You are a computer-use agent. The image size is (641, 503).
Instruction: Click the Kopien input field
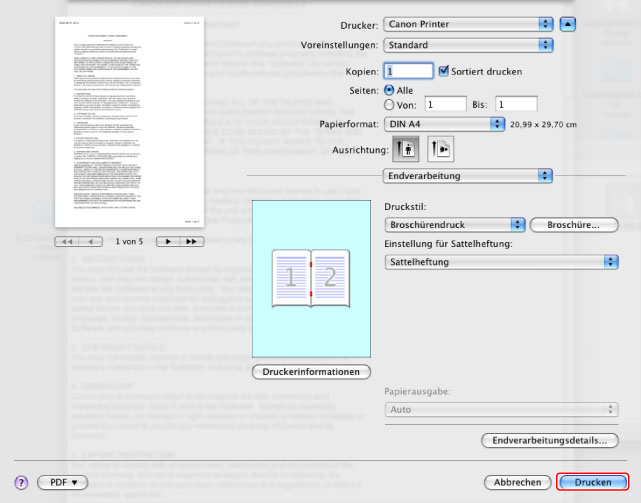coord(408,71)
